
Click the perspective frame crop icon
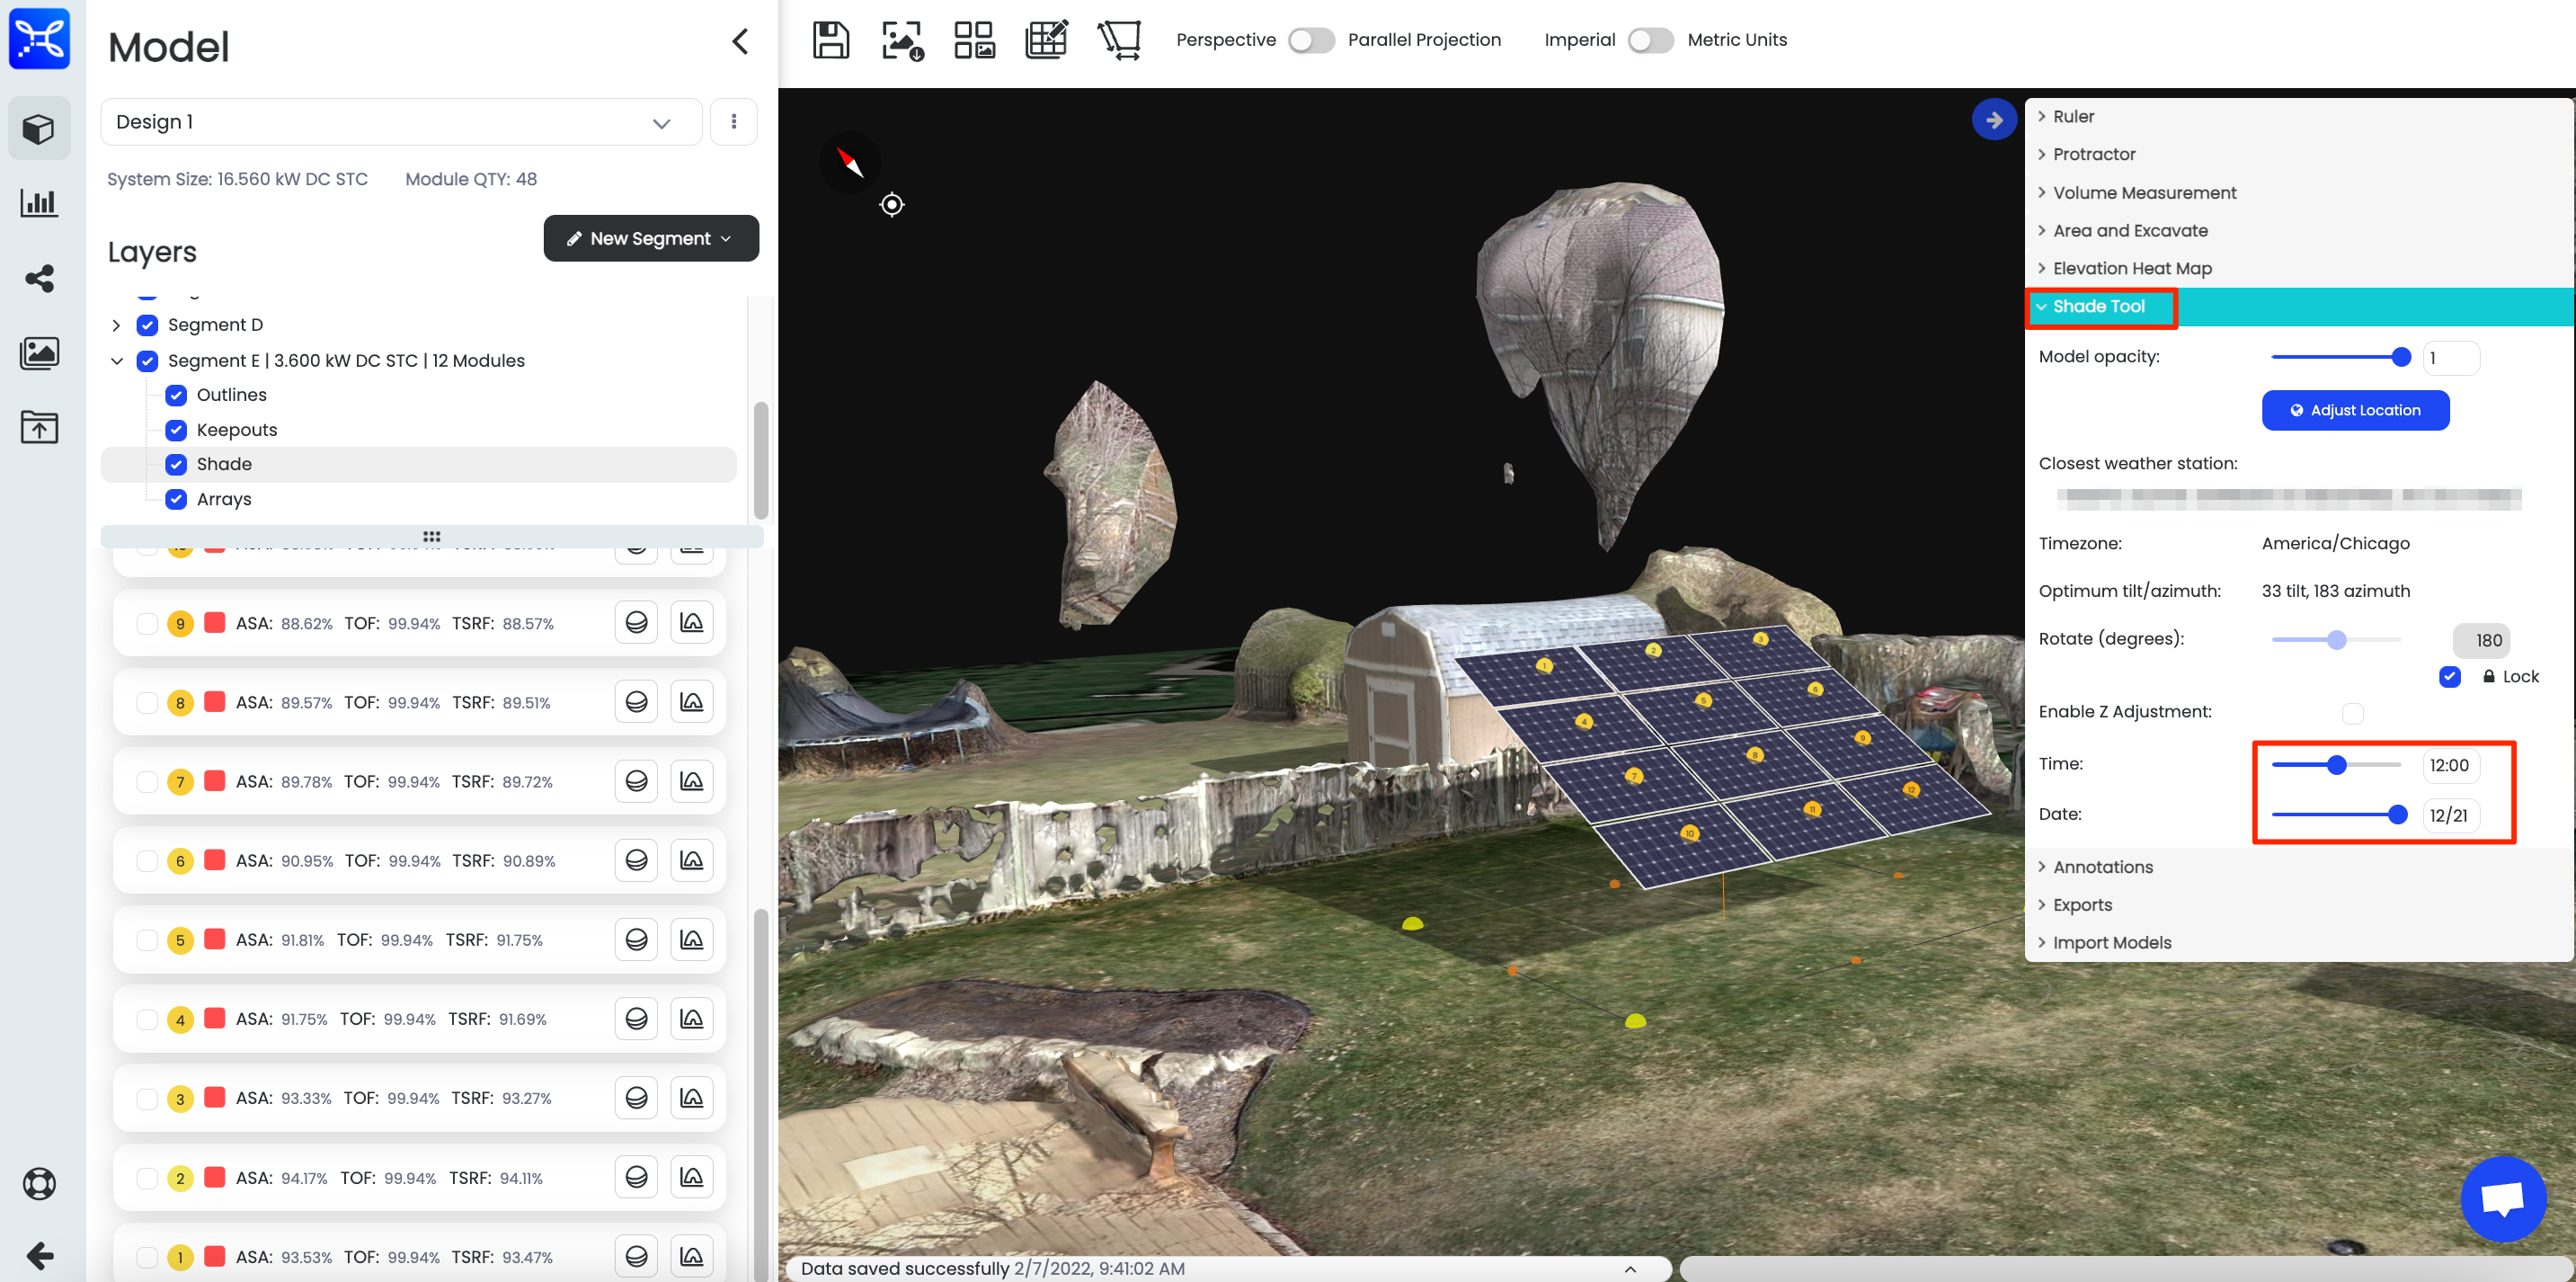[1119, 40]
